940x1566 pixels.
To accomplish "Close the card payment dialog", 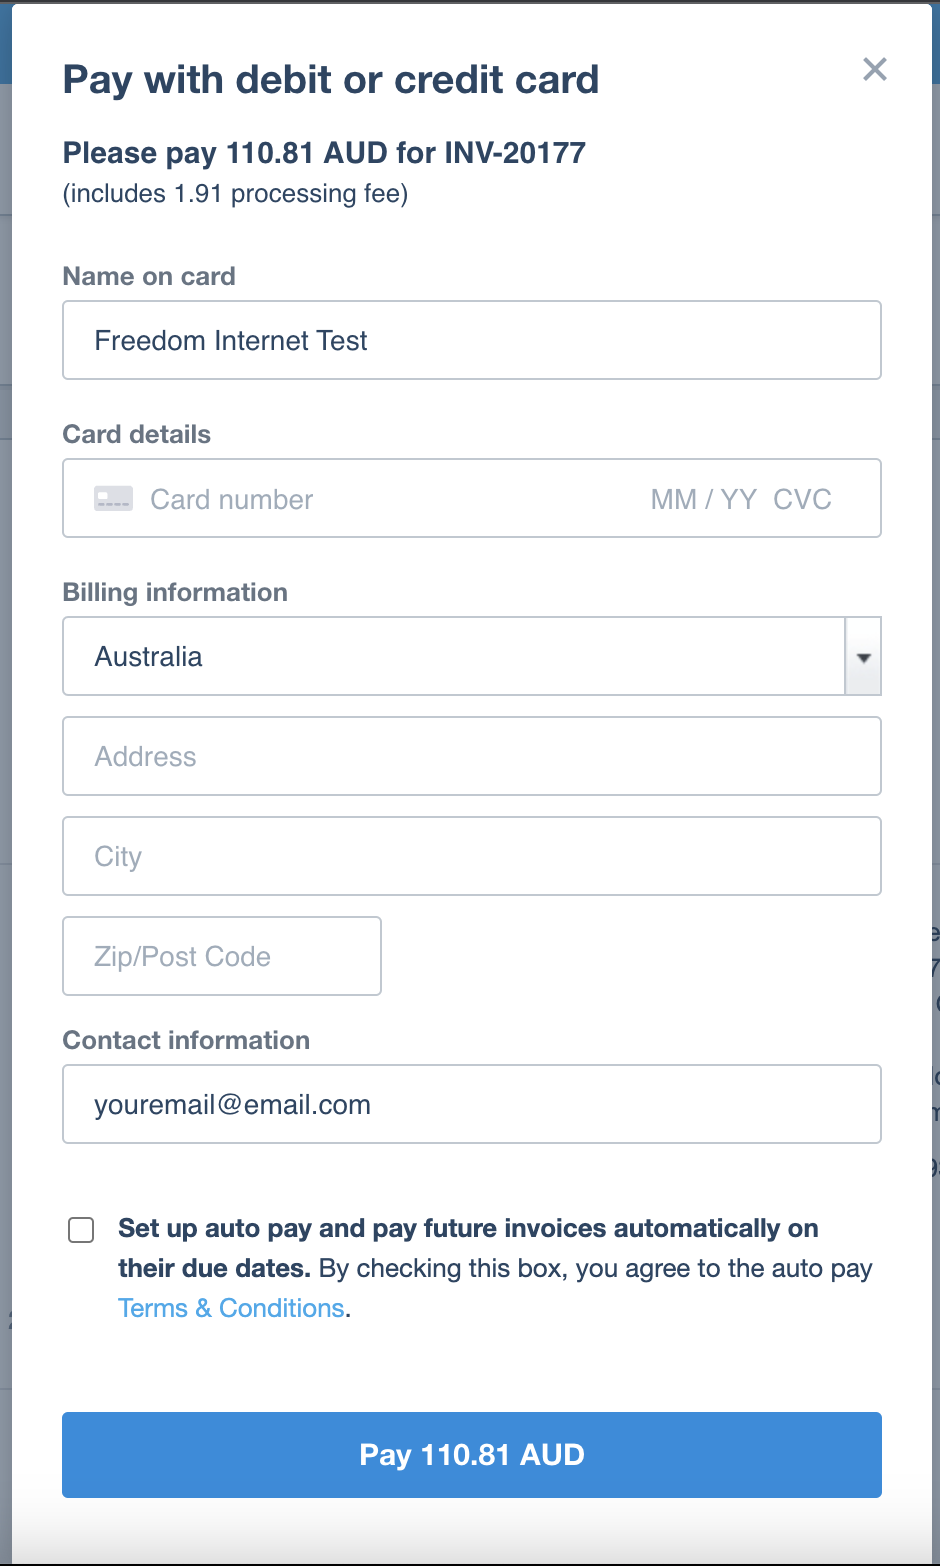I will coord(875,69).
